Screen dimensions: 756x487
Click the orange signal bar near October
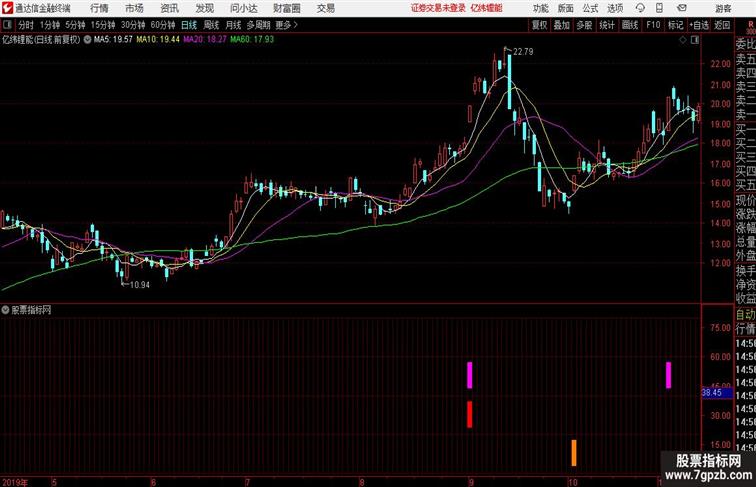574,453
